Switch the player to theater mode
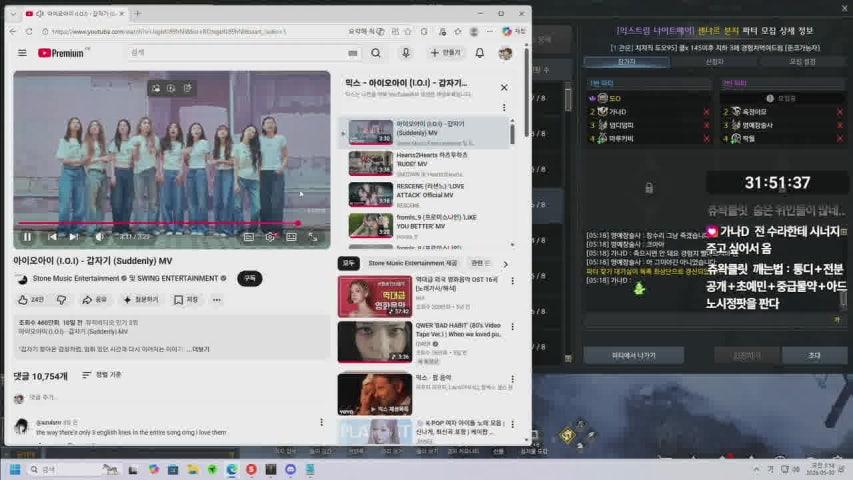 [x=292, y=237]
